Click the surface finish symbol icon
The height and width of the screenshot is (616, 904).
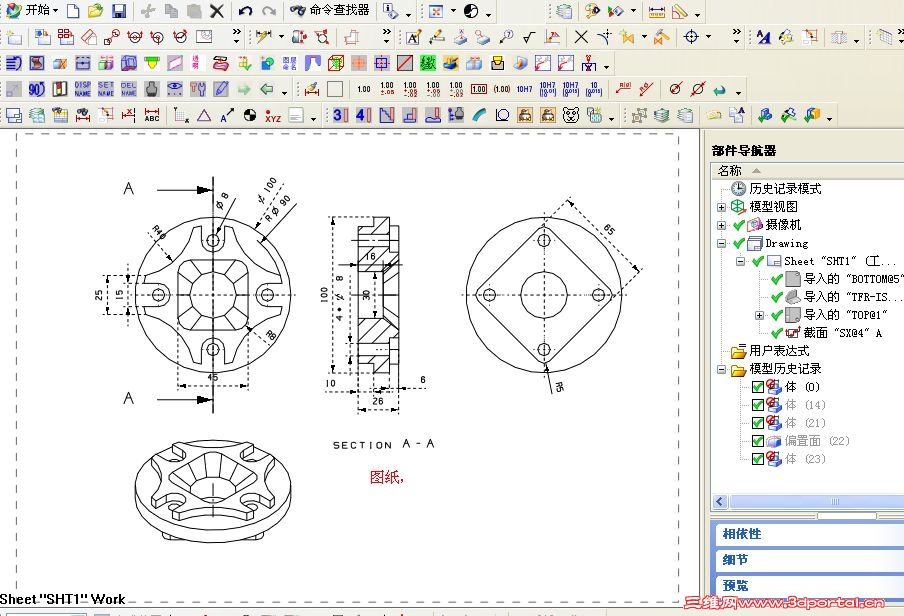click(529, 37)
